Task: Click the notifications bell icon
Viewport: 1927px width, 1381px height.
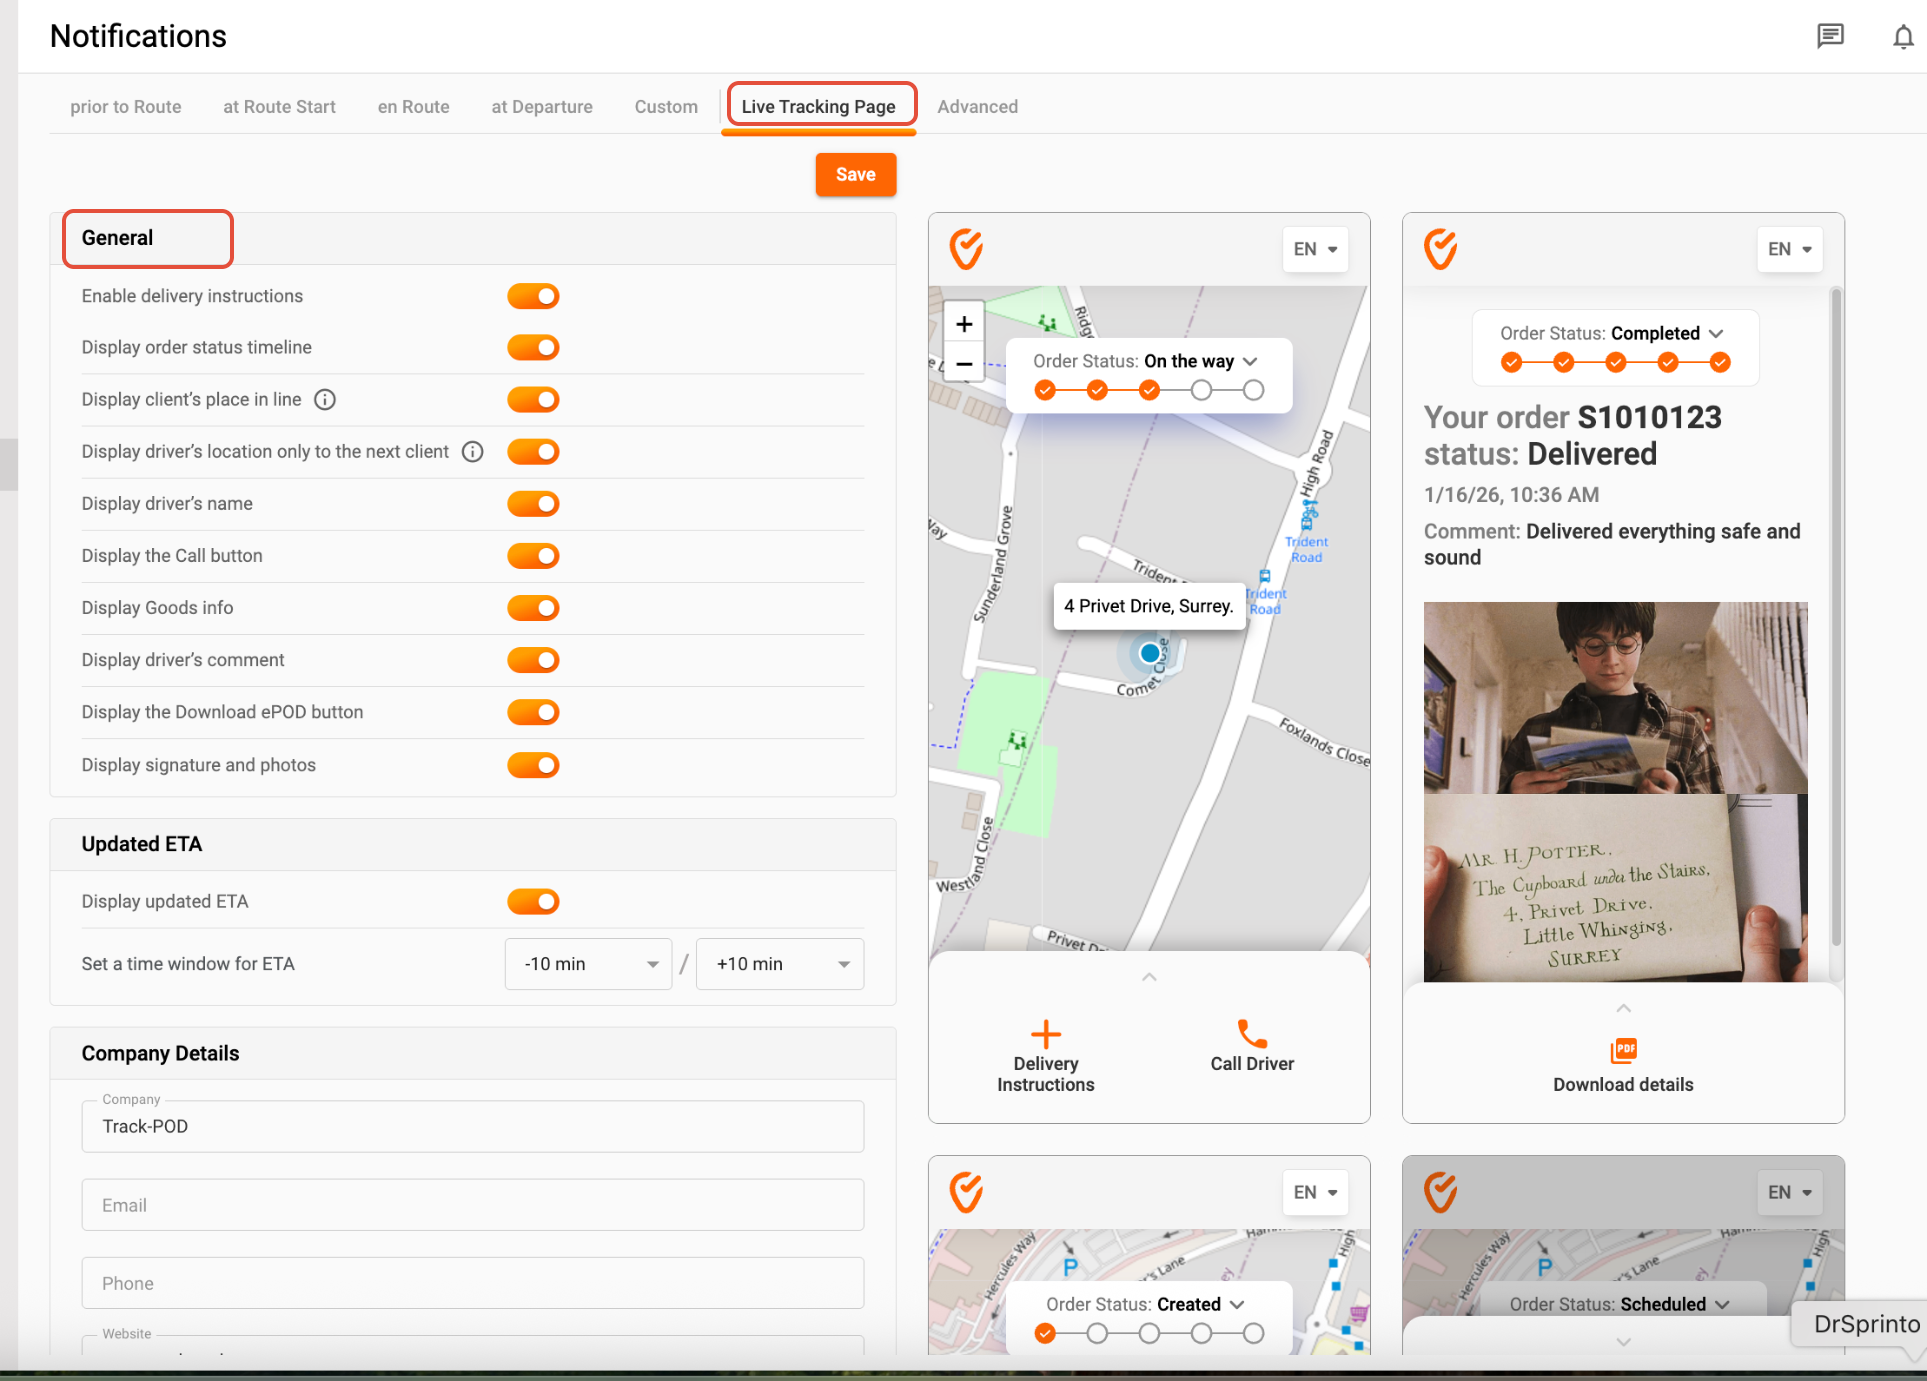Action: coord(1902,37)
